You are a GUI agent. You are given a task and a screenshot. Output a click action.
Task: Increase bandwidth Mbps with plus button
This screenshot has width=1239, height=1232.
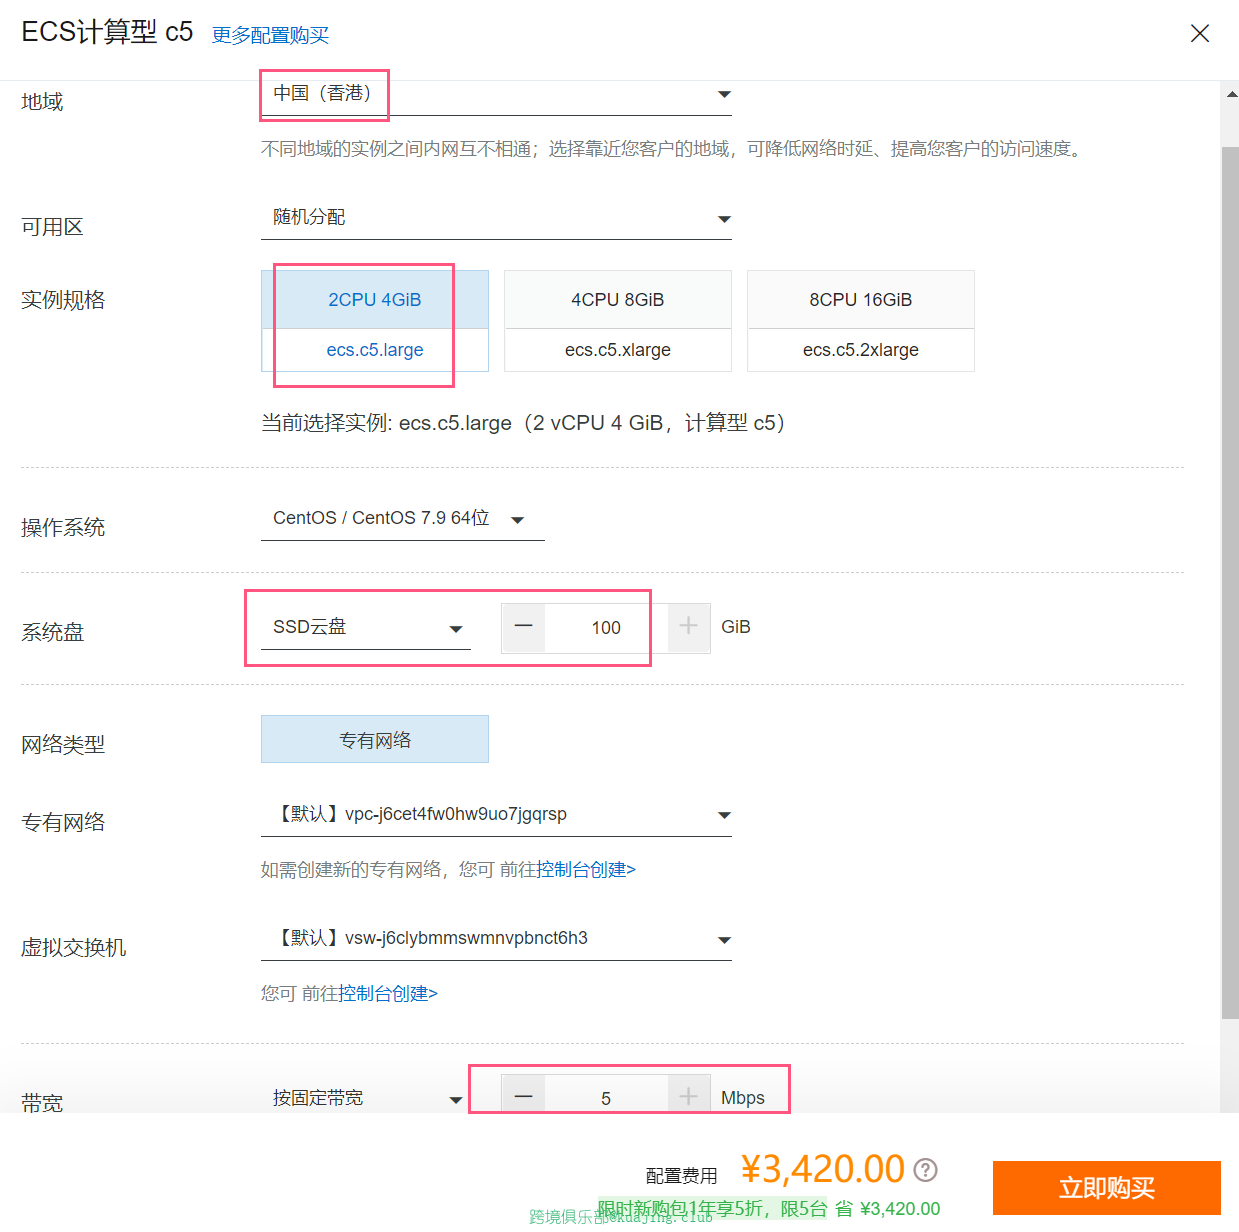pos(689,1097)
